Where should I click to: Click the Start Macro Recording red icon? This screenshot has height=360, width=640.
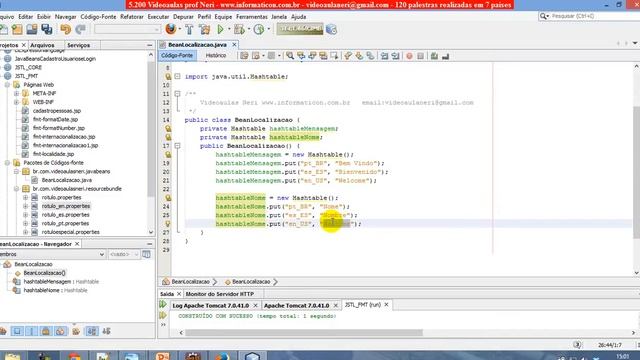click(409, 56)
